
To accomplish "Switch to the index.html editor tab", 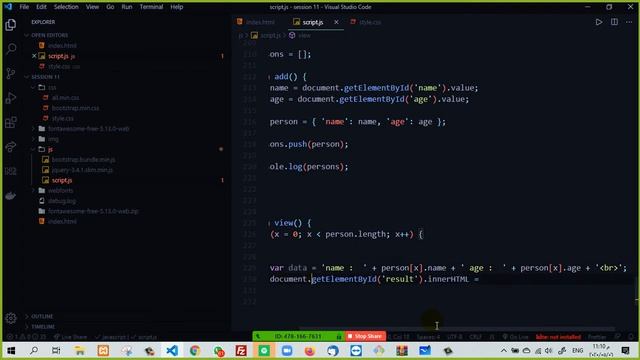I will pos(260,22).
